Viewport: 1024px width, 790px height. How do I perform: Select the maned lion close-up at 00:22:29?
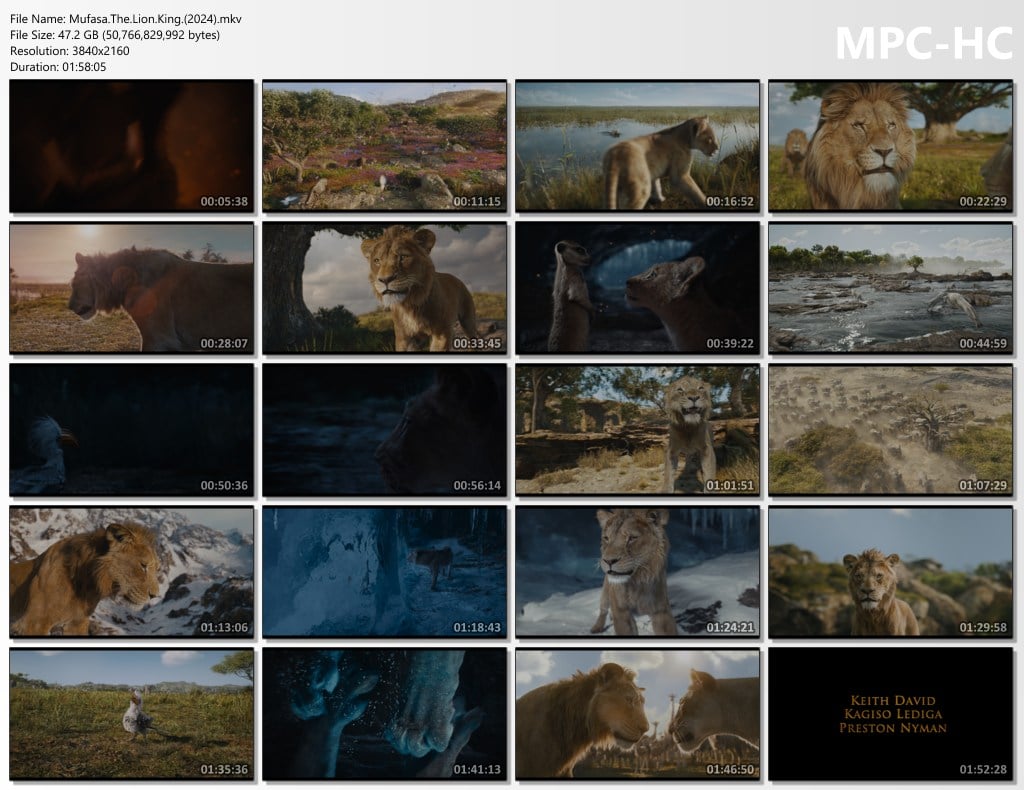click(891, 146)
